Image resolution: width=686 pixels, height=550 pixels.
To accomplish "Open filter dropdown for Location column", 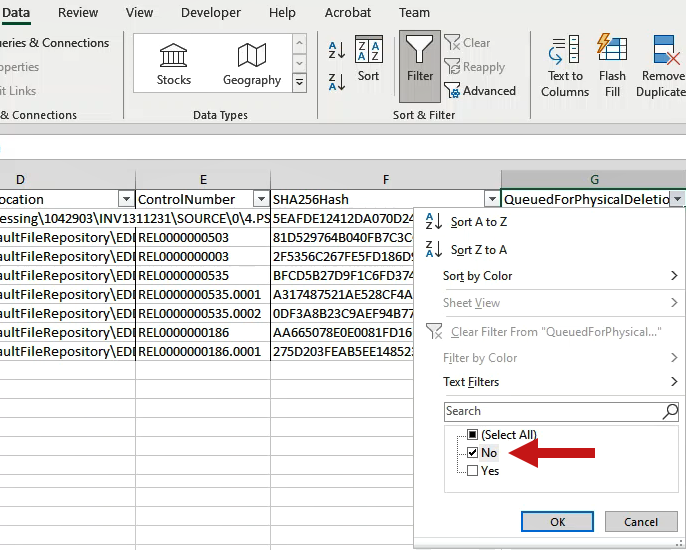I will tap(126, 200).
